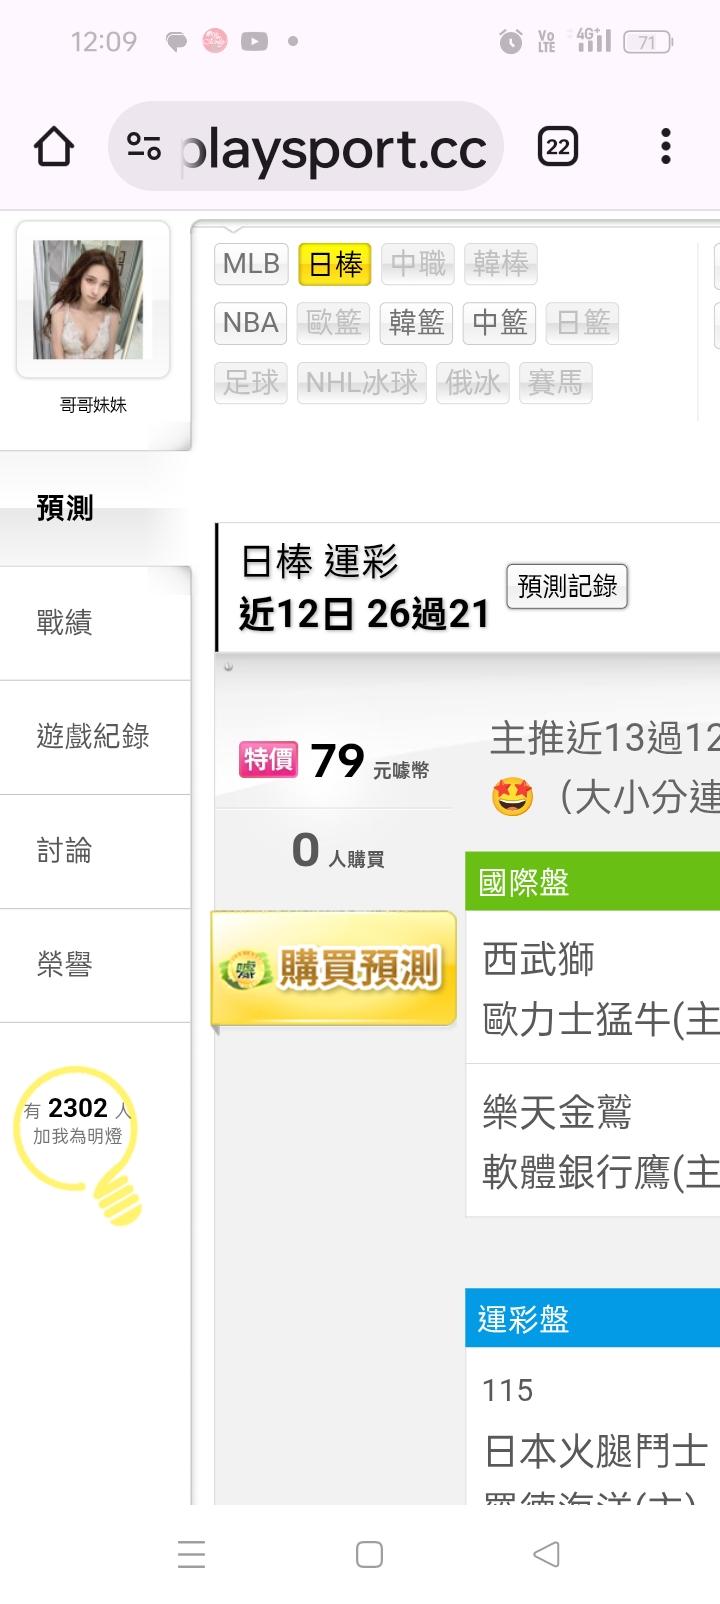Open the tab switcher showing 22 tabs
The width and height of the screenshot is (720, 1604).
tap(558, 147)
